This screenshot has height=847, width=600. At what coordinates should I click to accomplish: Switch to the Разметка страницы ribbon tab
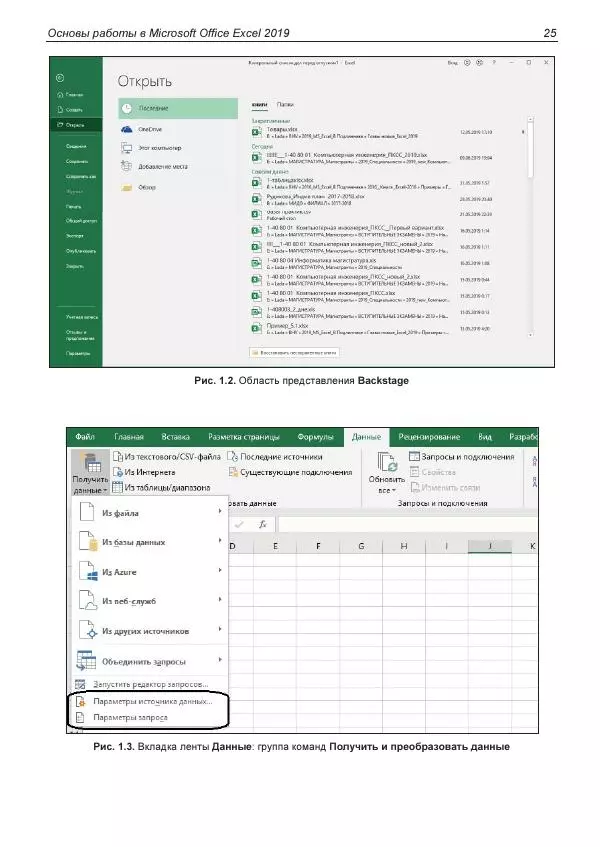(x=244, y=437)
